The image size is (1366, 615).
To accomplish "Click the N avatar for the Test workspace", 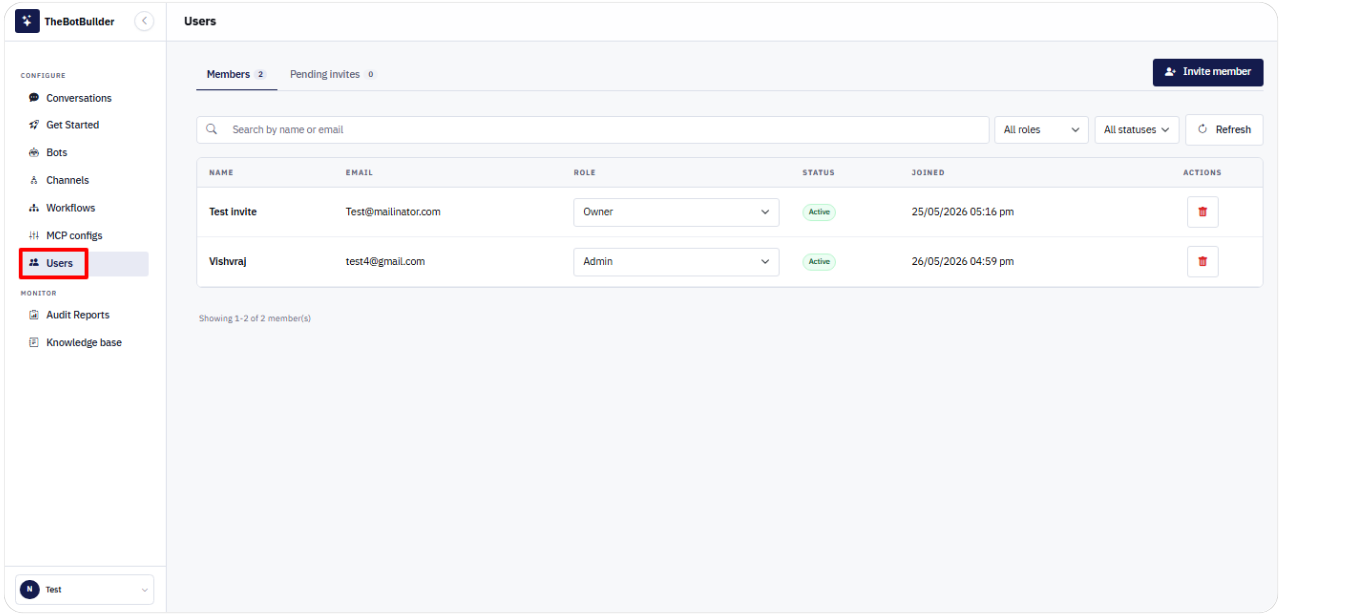I will [30, 589].
